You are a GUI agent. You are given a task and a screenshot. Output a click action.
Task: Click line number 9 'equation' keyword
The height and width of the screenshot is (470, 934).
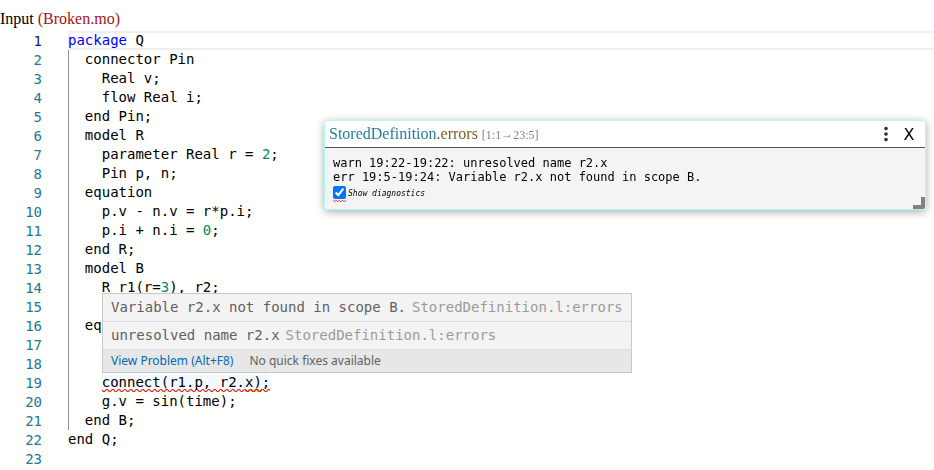click(118, 192)
